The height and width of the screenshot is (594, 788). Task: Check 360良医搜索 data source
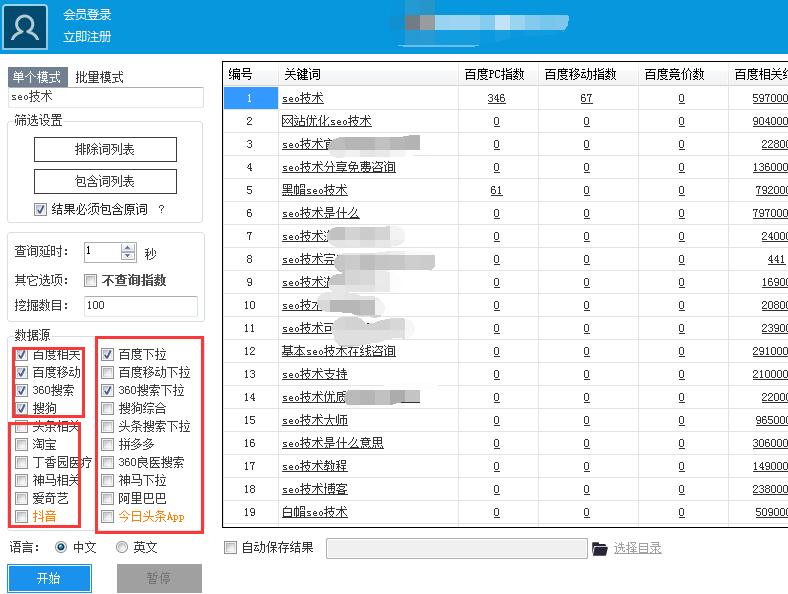(107, 462)
